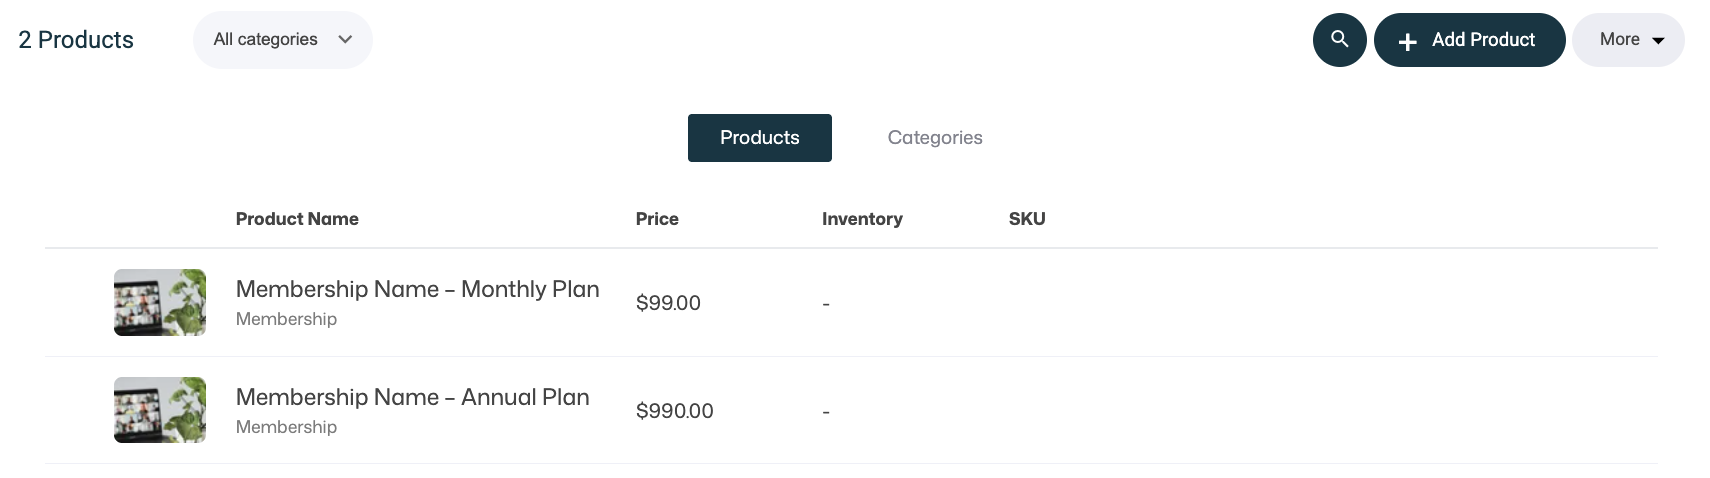Click the Inventory column header
Image resolution: width=1710 pixels, height=478 pixels.
[x=862, y=219]
